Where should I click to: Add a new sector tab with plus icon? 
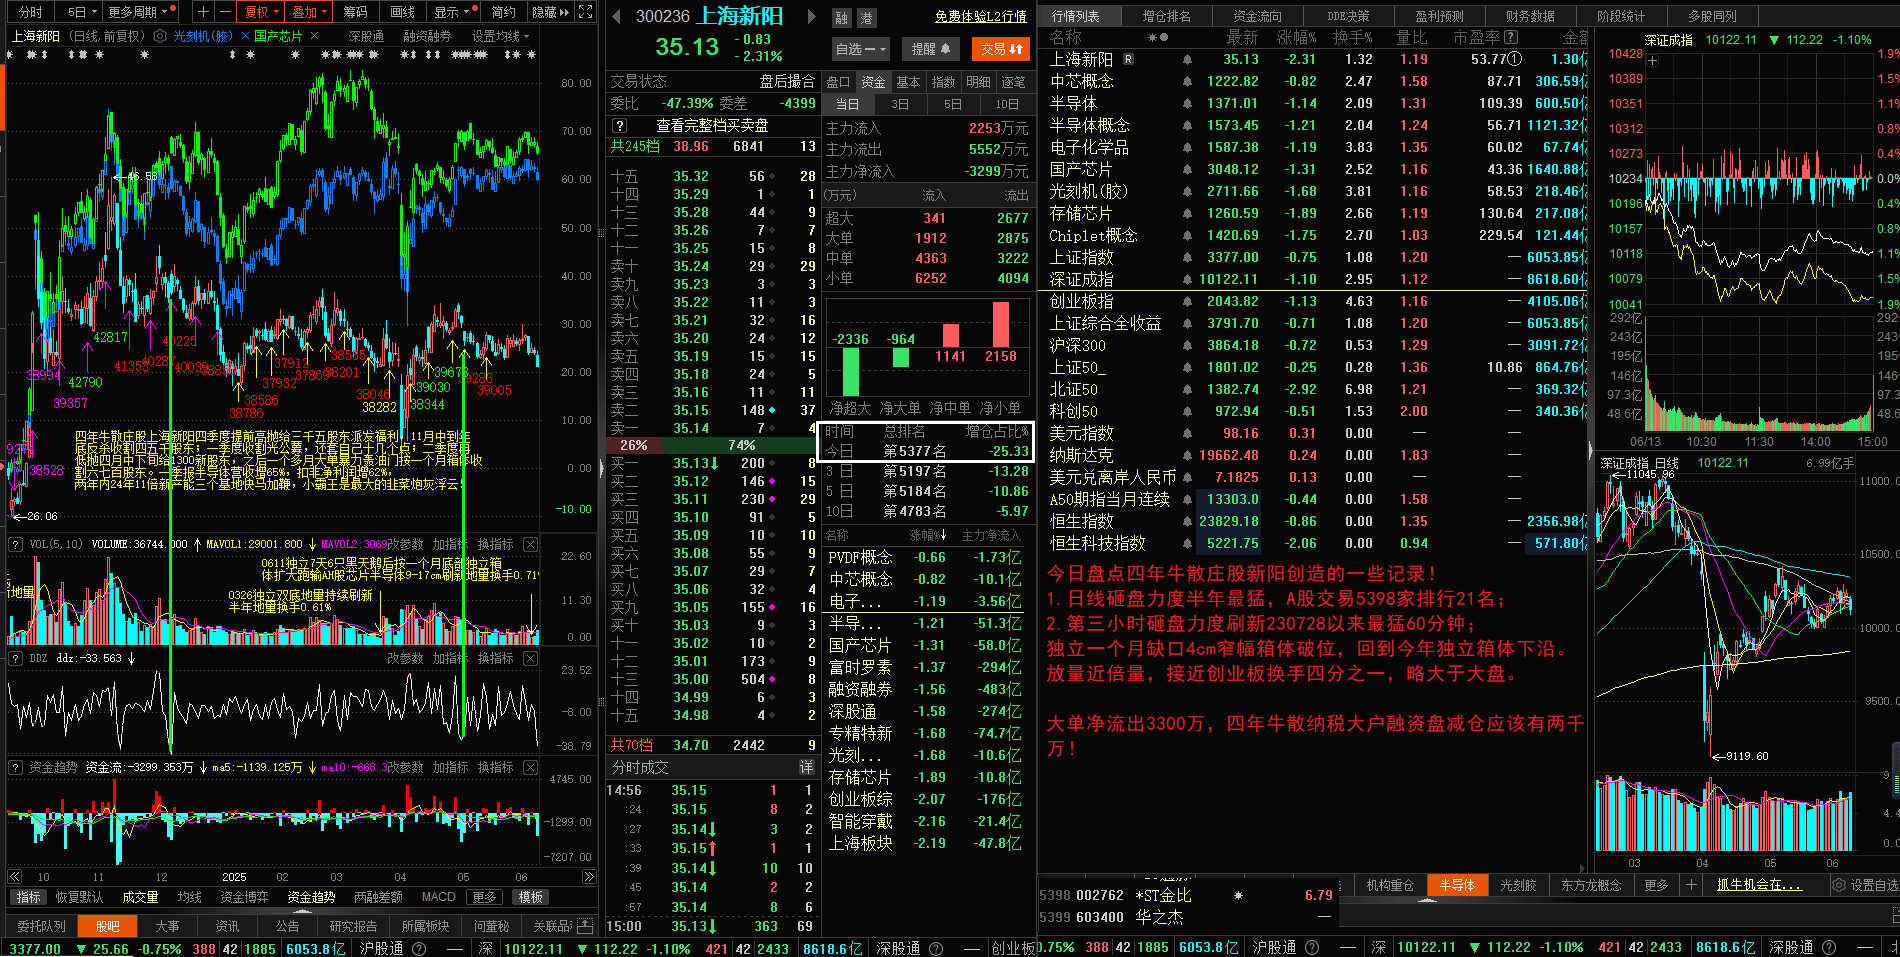pos(1691,885)
